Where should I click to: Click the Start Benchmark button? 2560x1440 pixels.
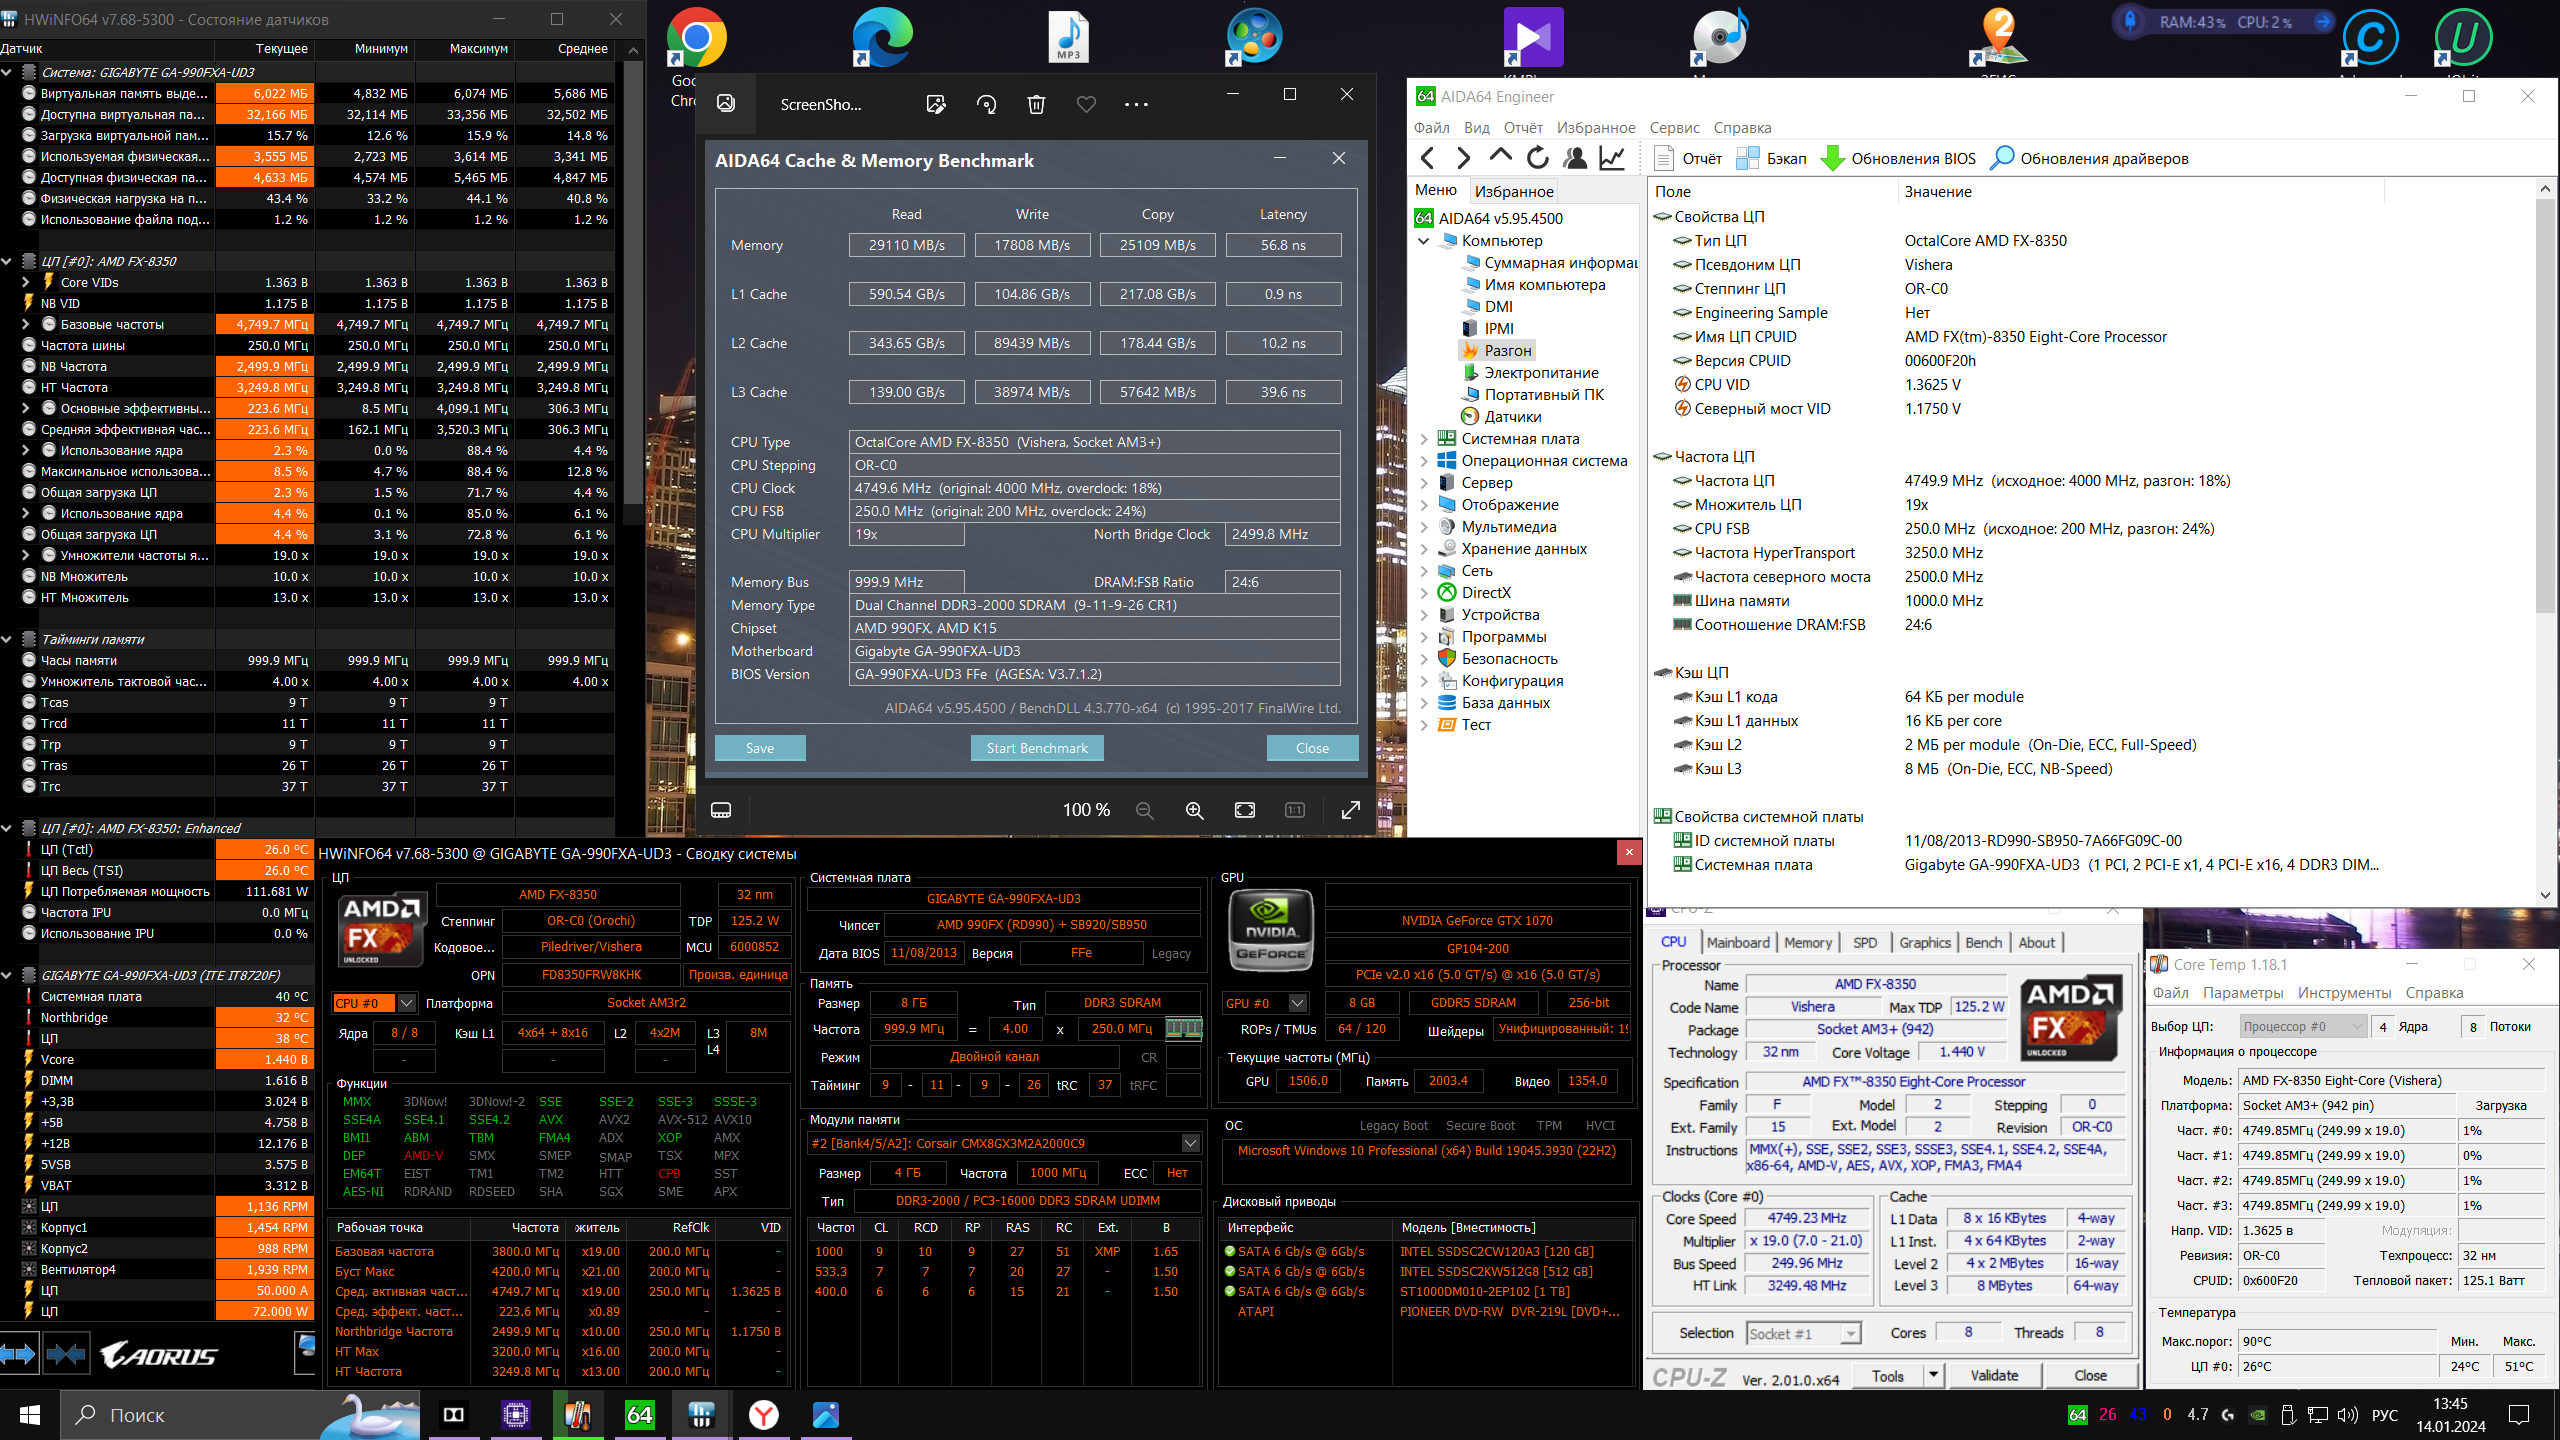(1037, 748)
